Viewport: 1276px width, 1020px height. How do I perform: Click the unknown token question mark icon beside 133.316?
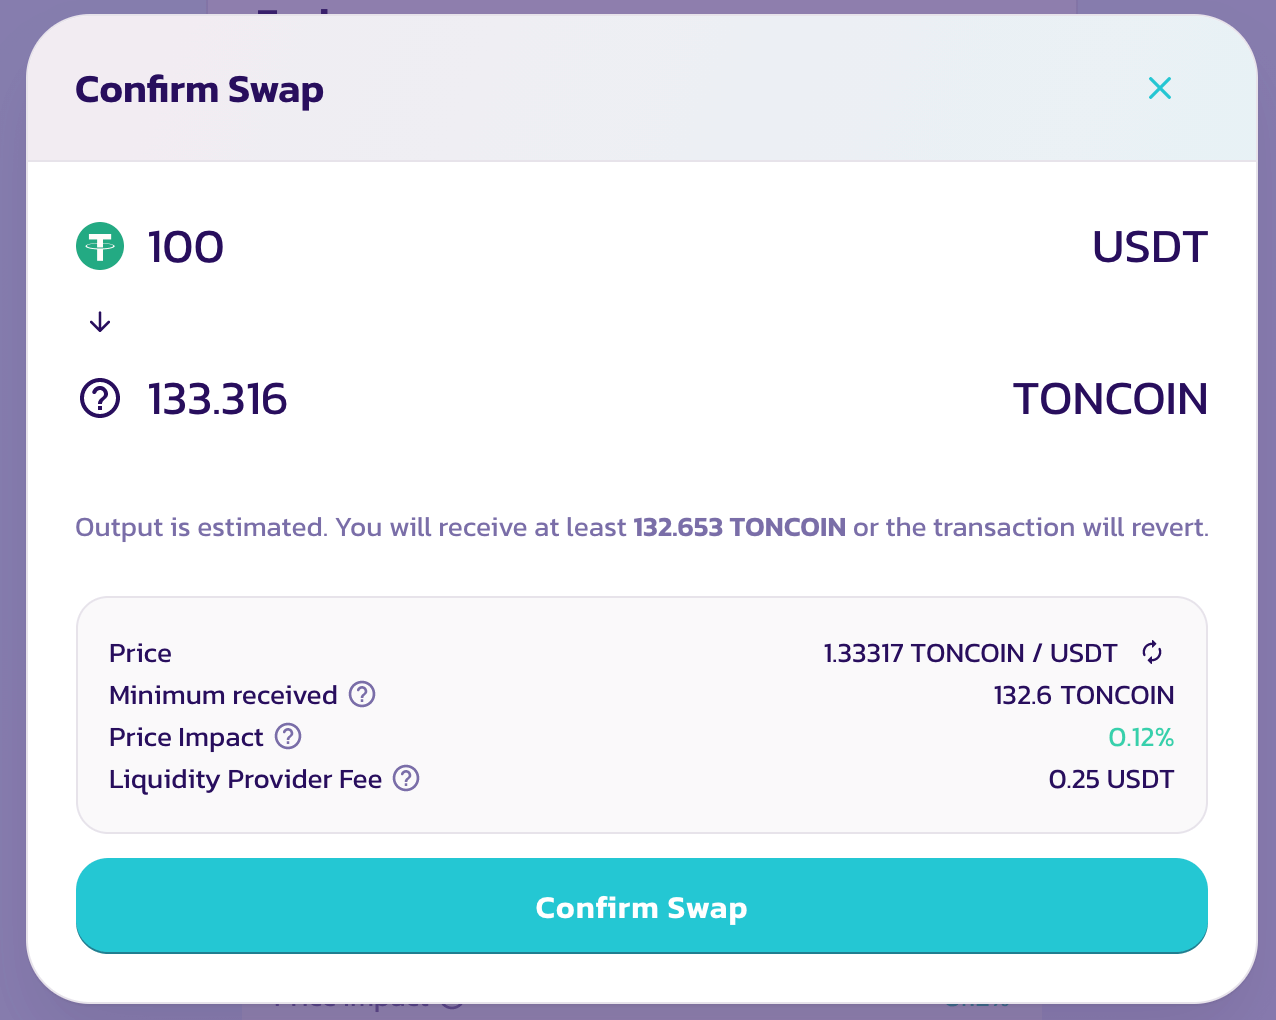click(100, 399)
